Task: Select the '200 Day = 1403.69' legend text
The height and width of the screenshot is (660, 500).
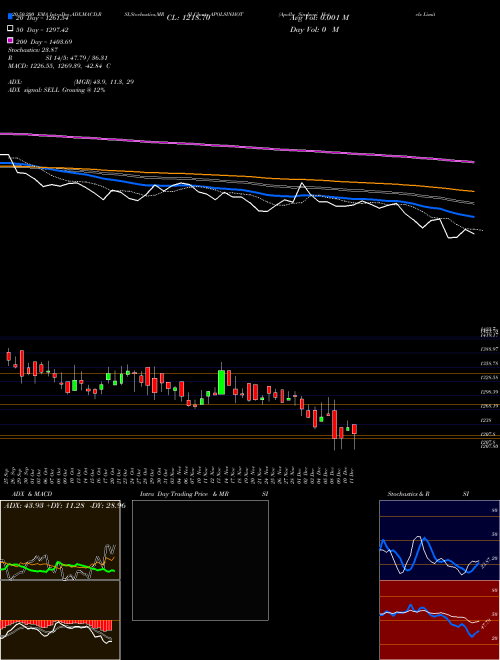Action: point(44,42)
